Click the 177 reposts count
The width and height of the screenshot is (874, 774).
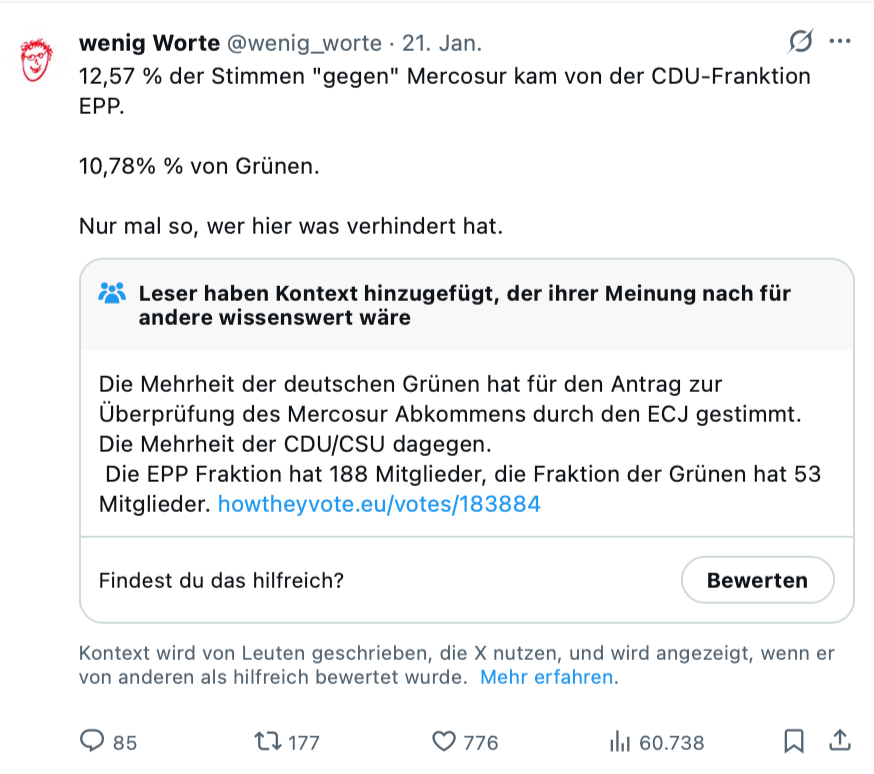pyautogui.click(x=304, y=742)
